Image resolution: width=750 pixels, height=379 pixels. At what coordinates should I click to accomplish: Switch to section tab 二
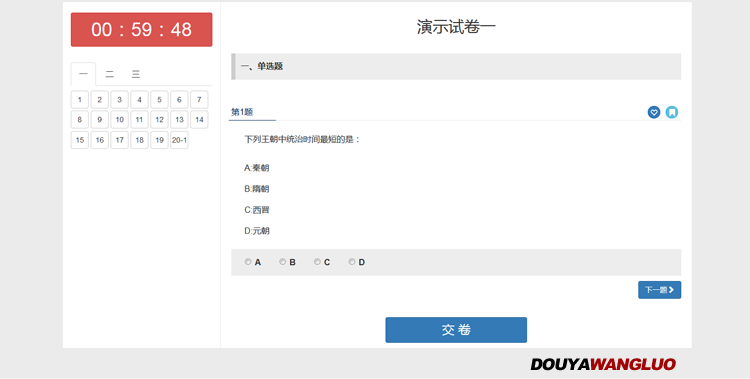tap(110, 74)
